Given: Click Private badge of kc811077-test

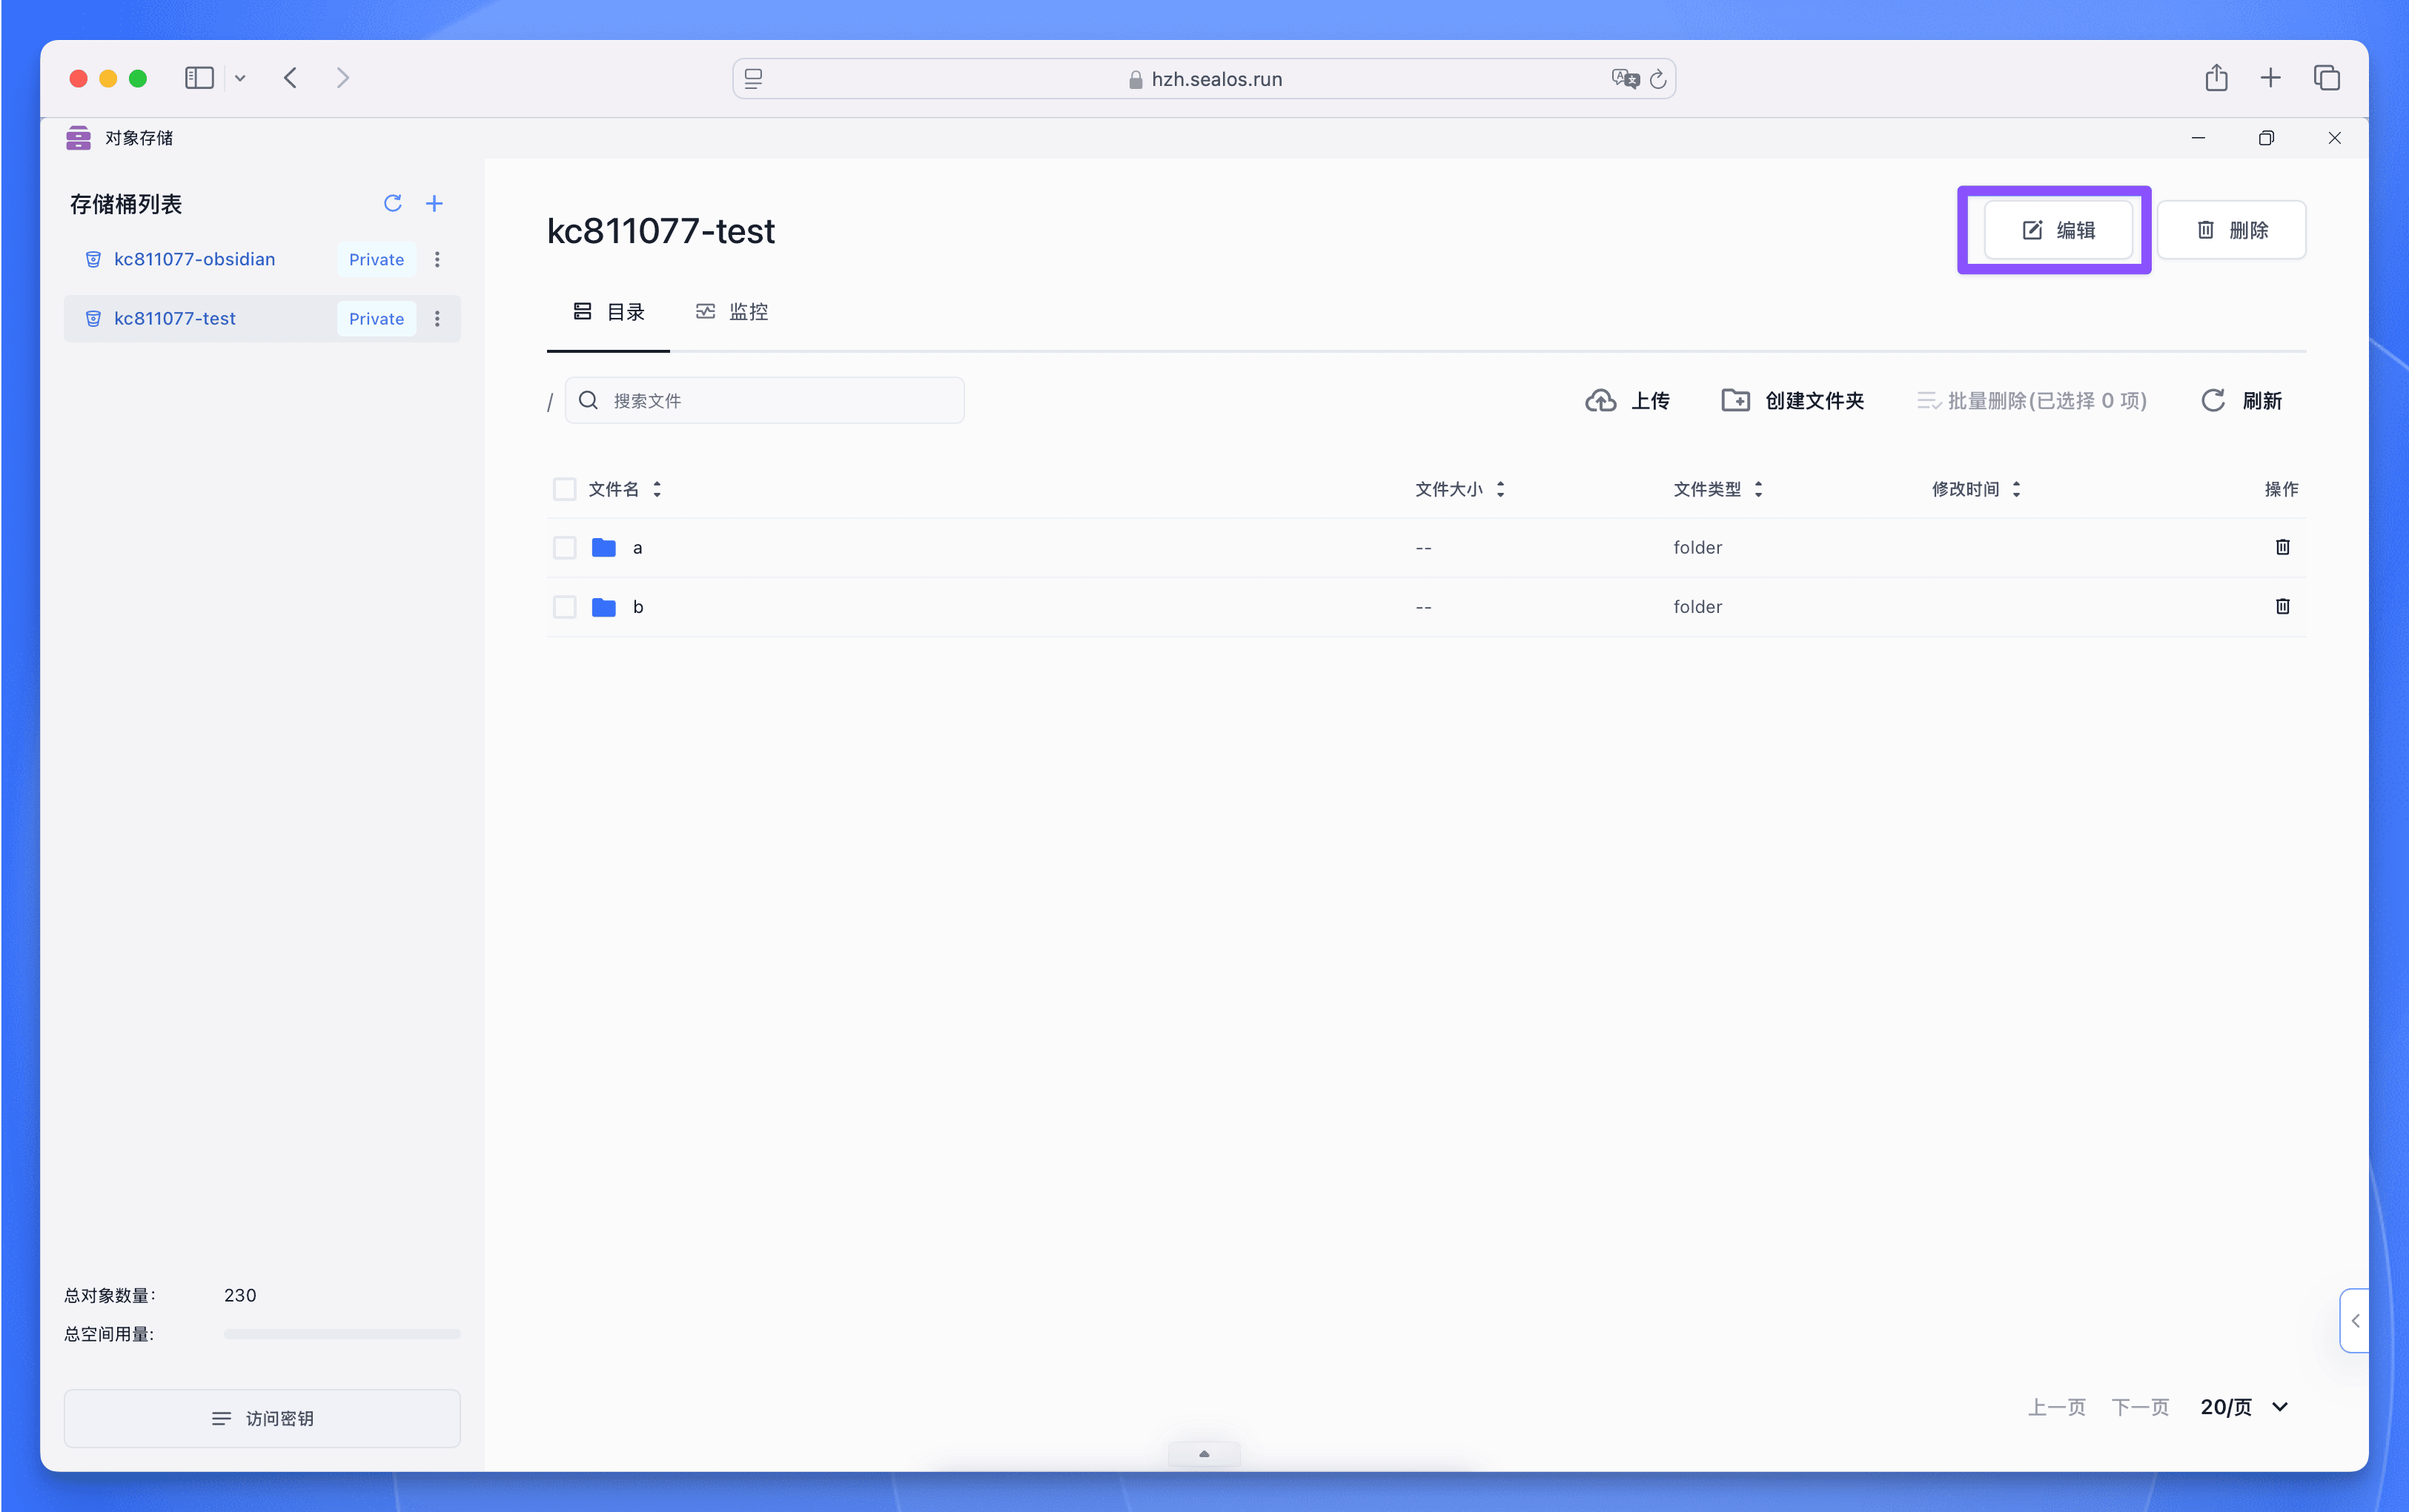Looking at the screenshot, I should coord(376,319).
